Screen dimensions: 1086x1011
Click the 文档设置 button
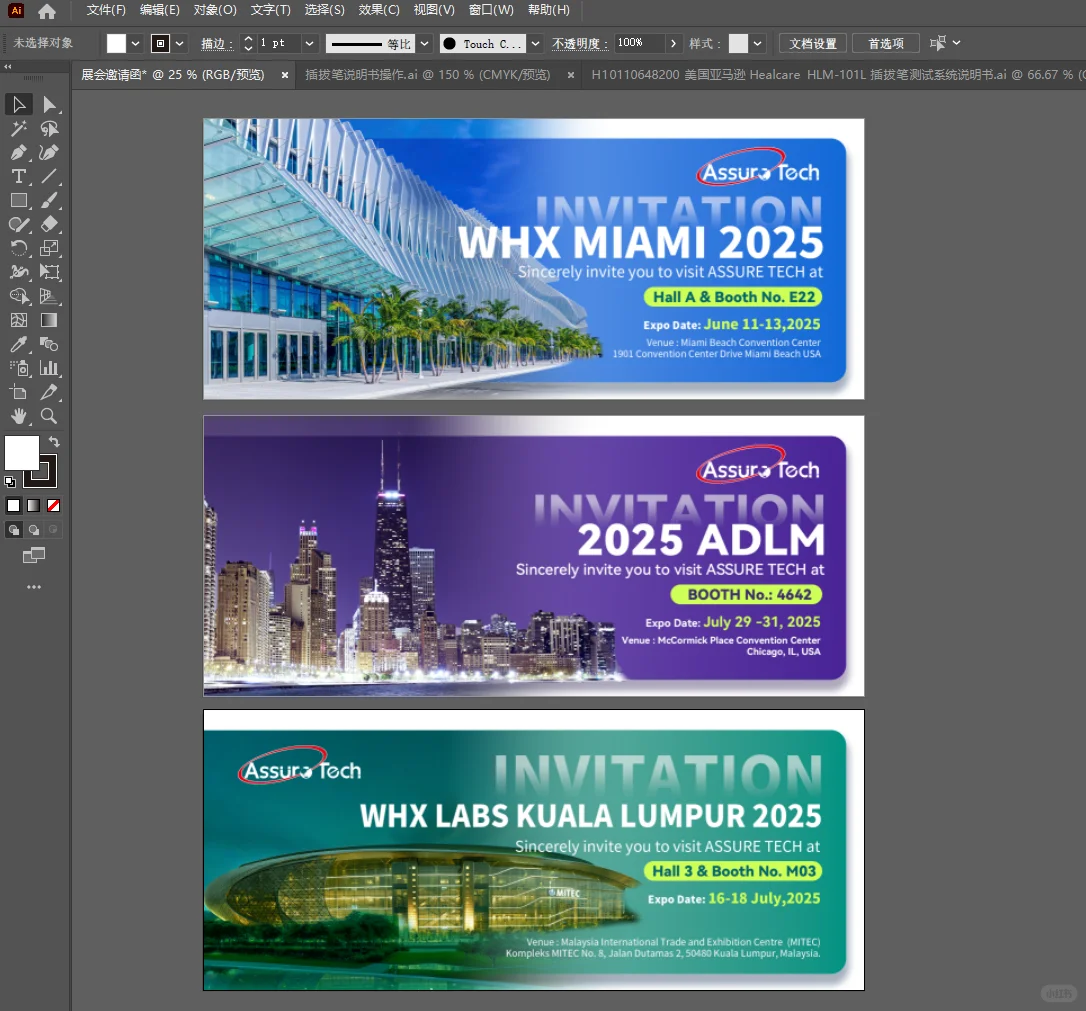pyautogui.click(x=813, y=44)
